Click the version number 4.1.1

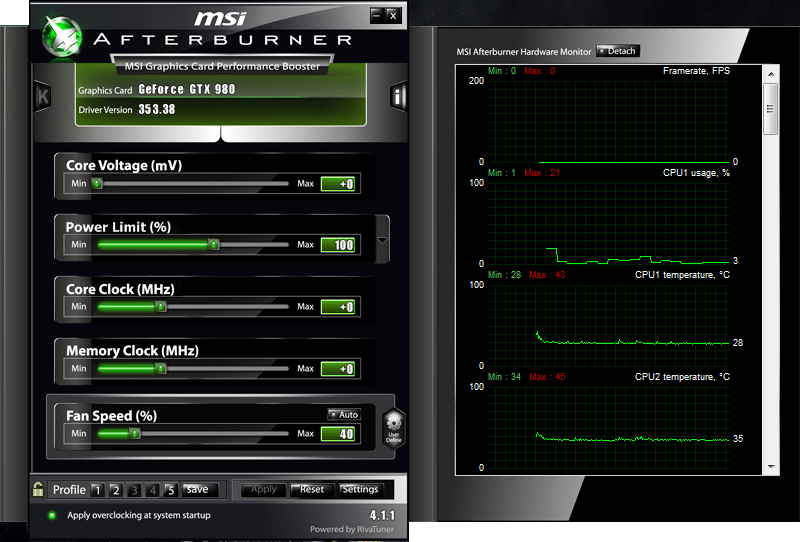coord(382,515)
